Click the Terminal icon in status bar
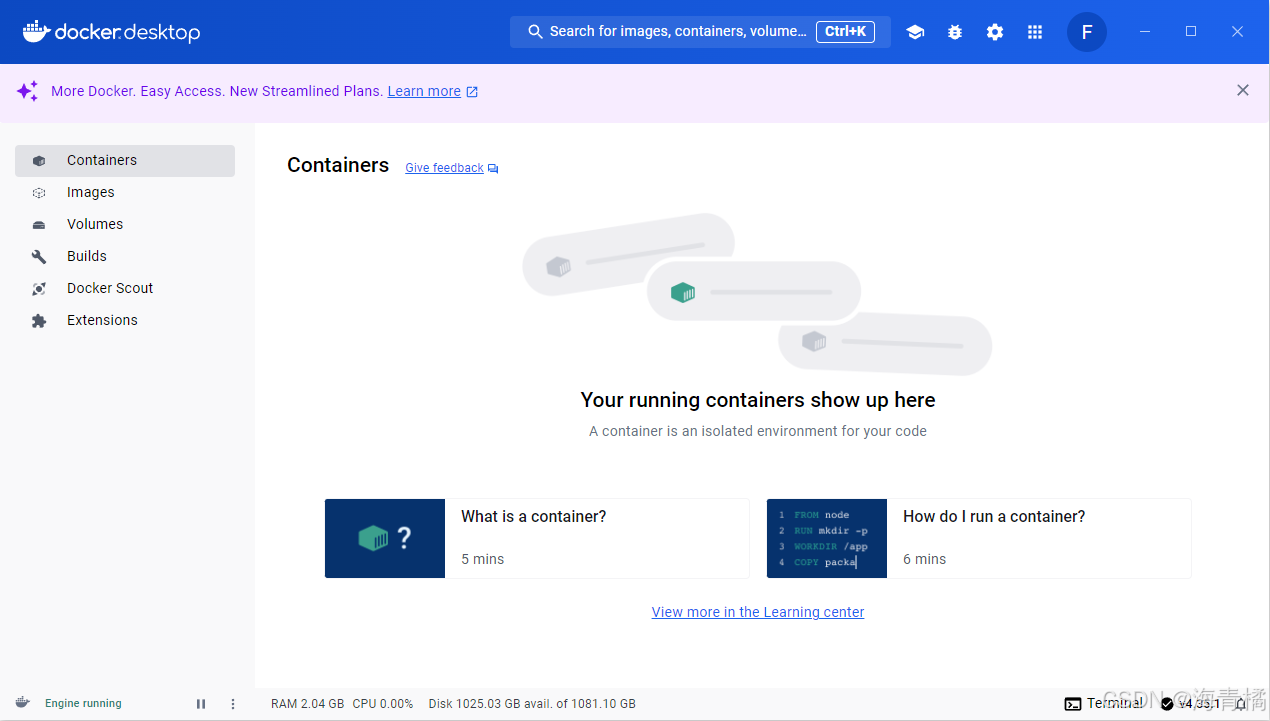 point(1073,704)
